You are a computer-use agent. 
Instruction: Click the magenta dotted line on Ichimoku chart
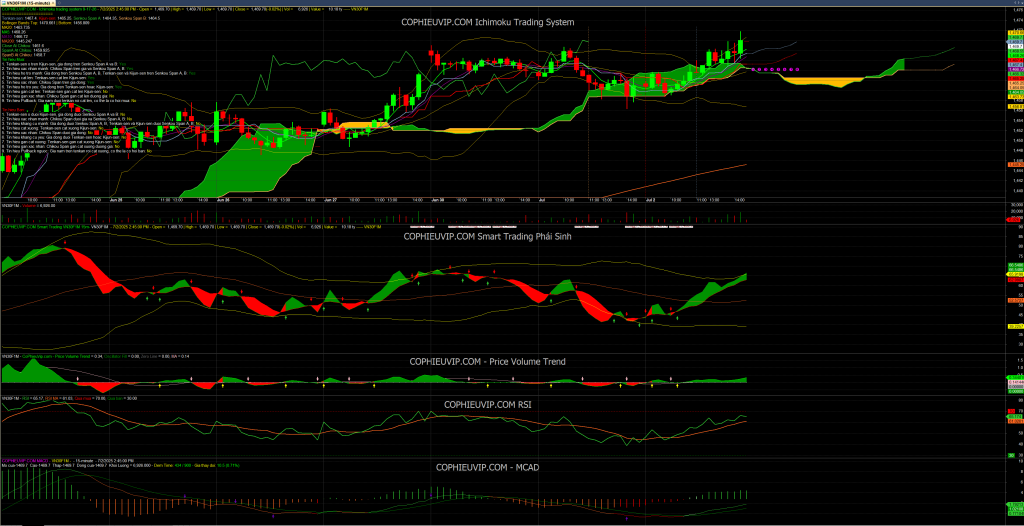point(775,69)
